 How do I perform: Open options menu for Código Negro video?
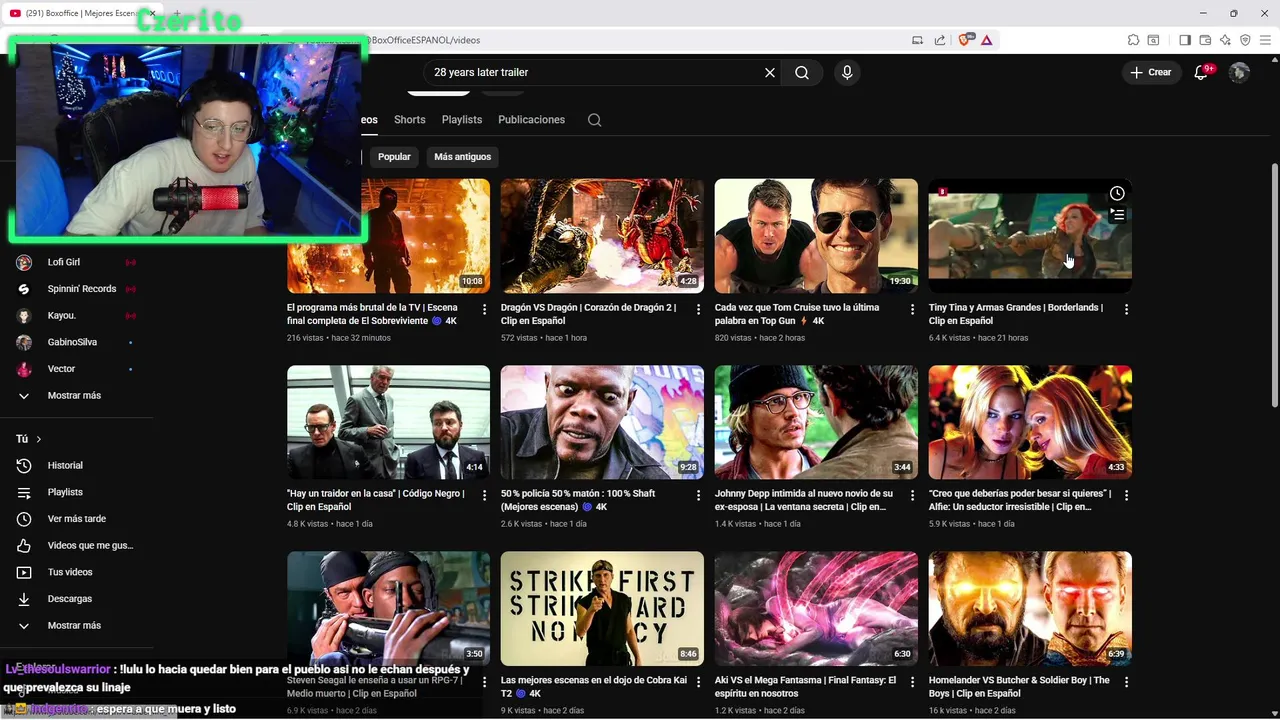tap(484, 495)
